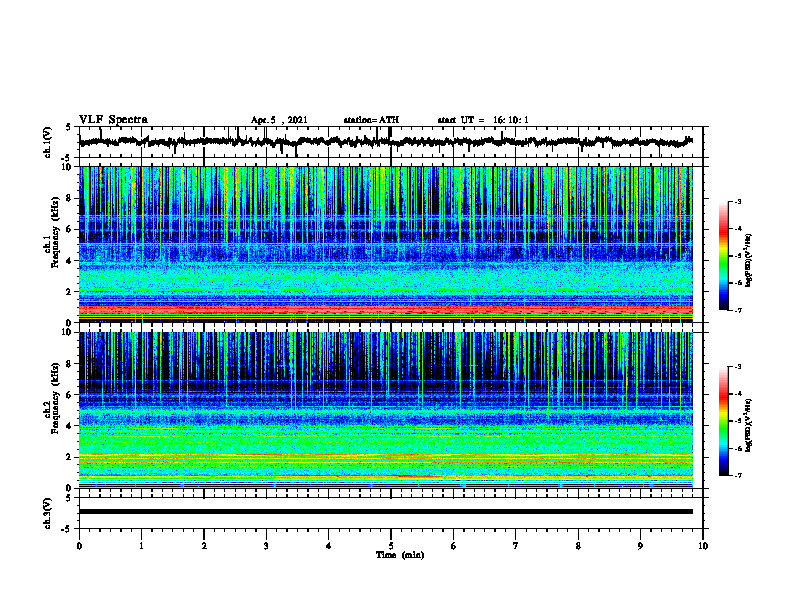
Task: Click the "4" kHz tick of ch.2 spectrogram
Action: pyautogui.click(x=69, y=426)
